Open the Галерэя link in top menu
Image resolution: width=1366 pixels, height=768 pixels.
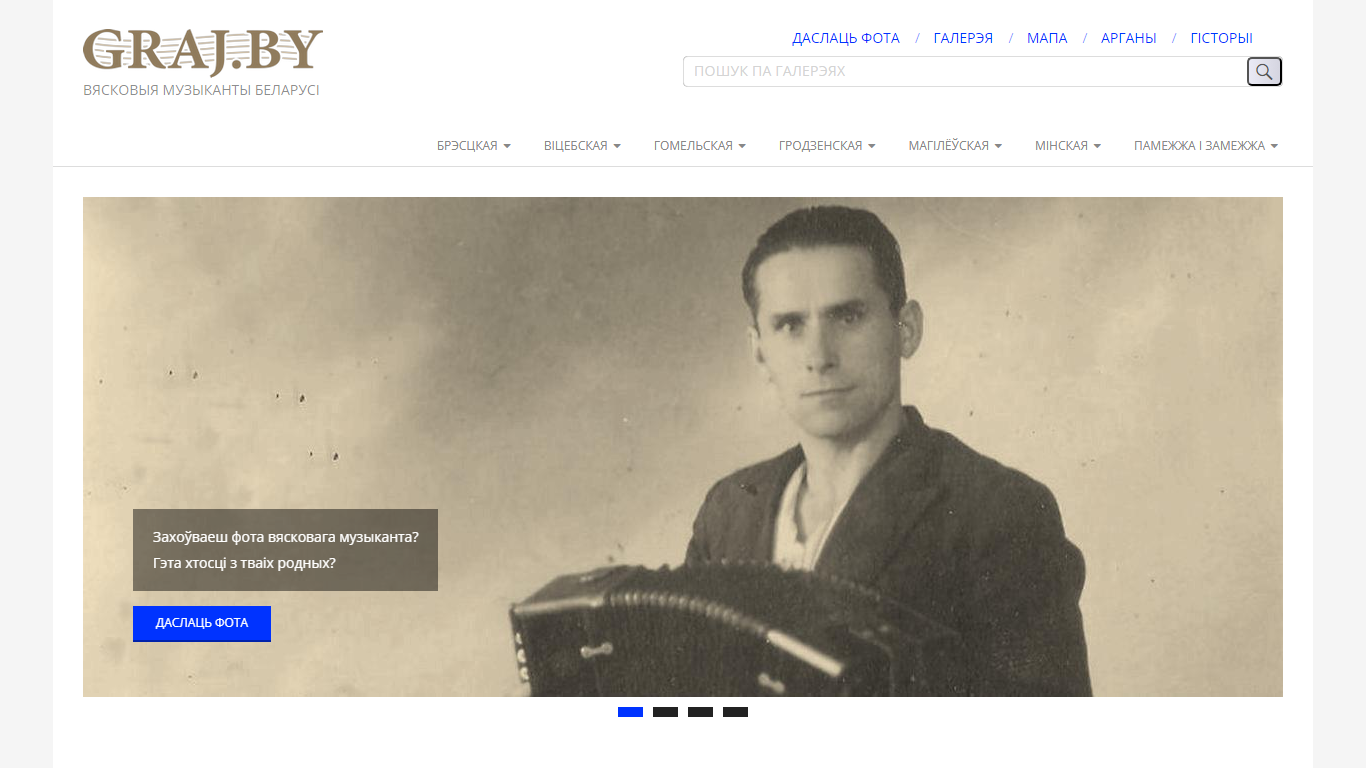click(x=963, y=38)
